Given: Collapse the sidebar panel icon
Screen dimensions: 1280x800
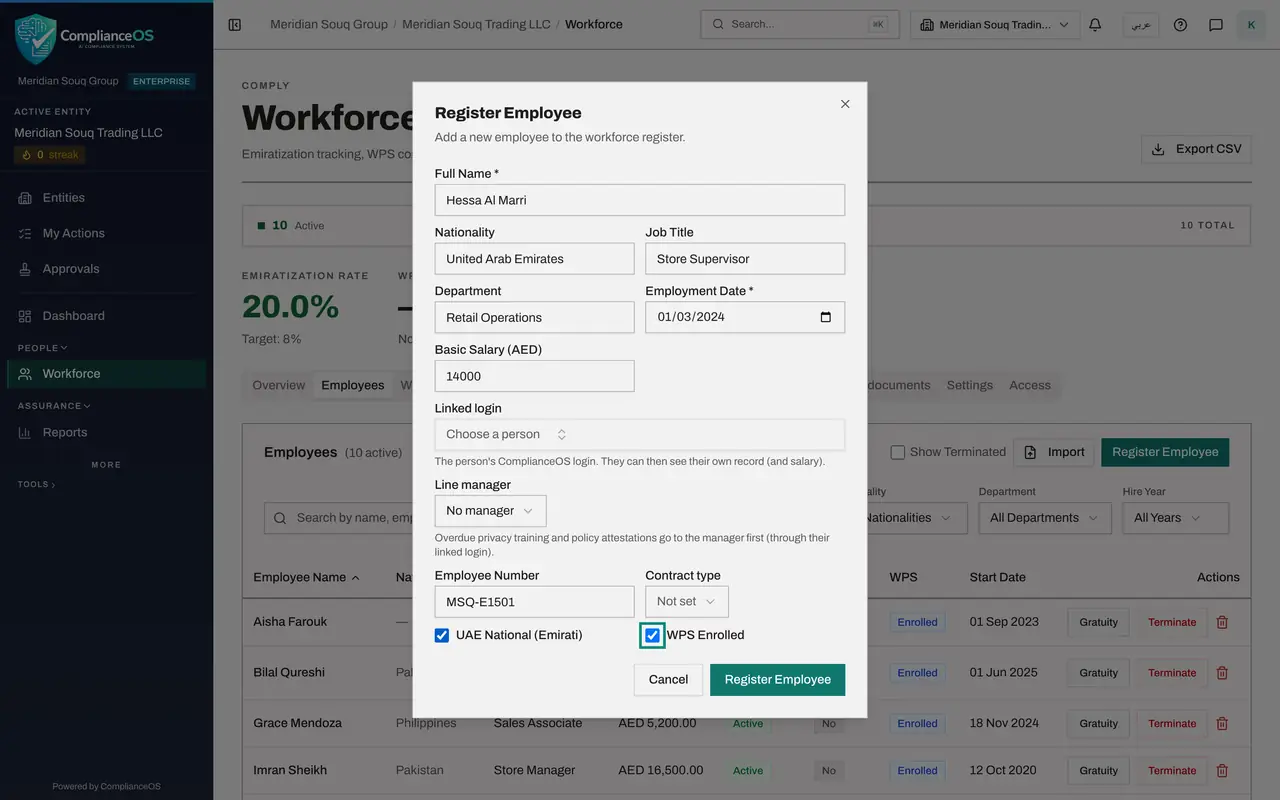Looking at the screenshot, I should coord(235,25).
